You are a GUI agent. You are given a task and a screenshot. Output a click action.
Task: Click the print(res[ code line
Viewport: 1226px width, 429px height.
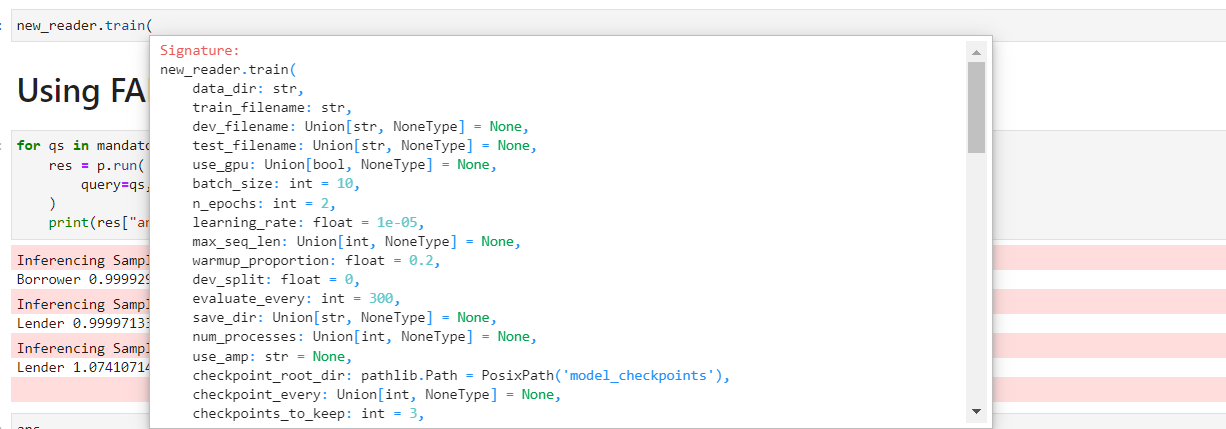tap(99, 222)
